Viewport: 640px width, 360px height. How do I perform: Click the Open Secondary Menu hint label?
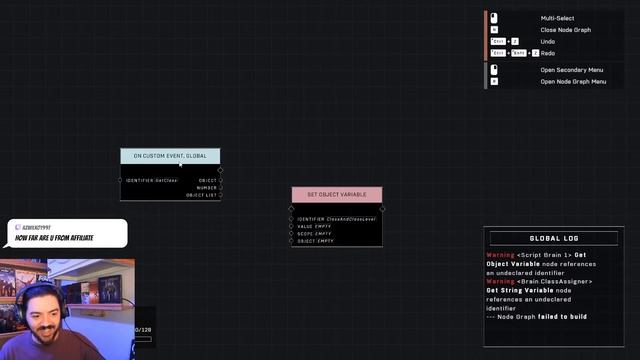point(572,70)
